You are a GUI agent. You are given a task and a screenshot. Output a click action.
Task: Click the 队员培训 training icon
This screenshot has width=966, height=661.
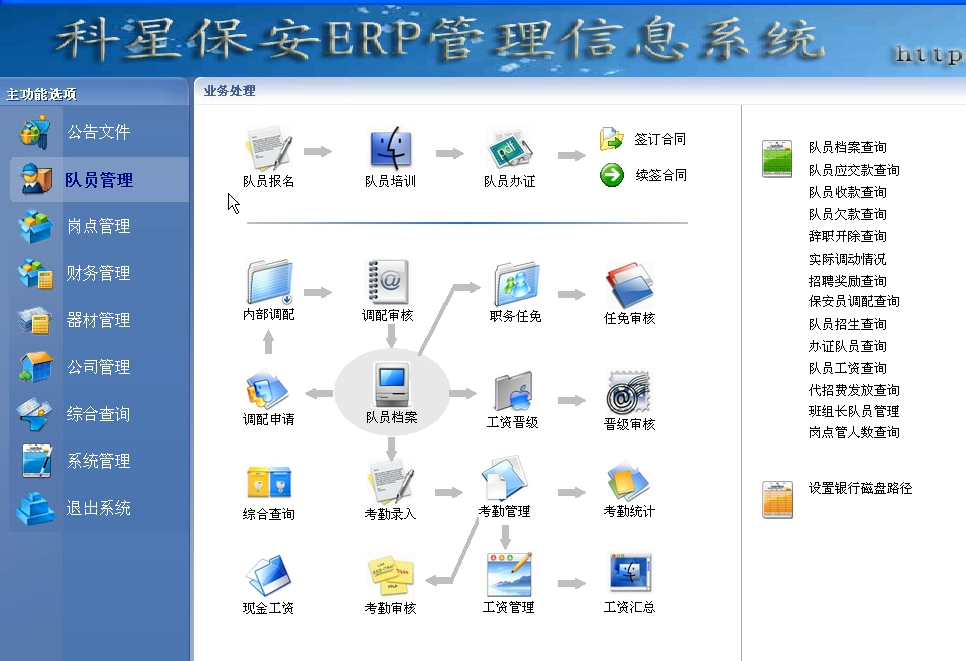click(x=390, y=150)
